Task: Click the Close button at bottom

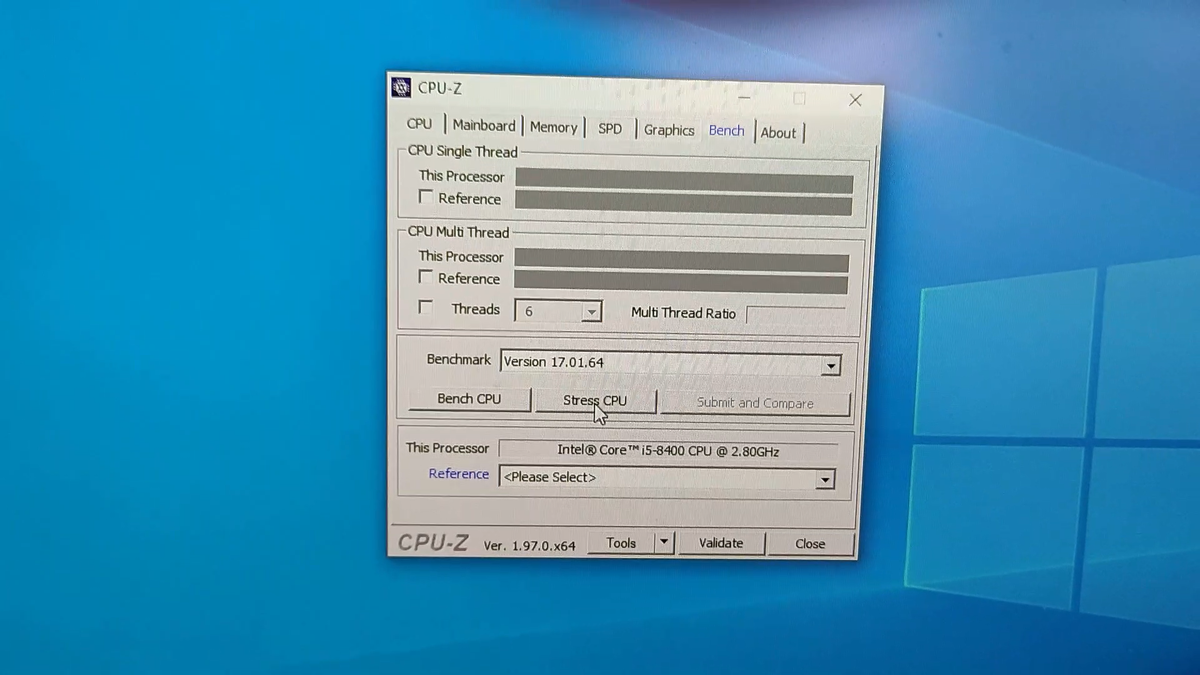Action: click(810, 545)
